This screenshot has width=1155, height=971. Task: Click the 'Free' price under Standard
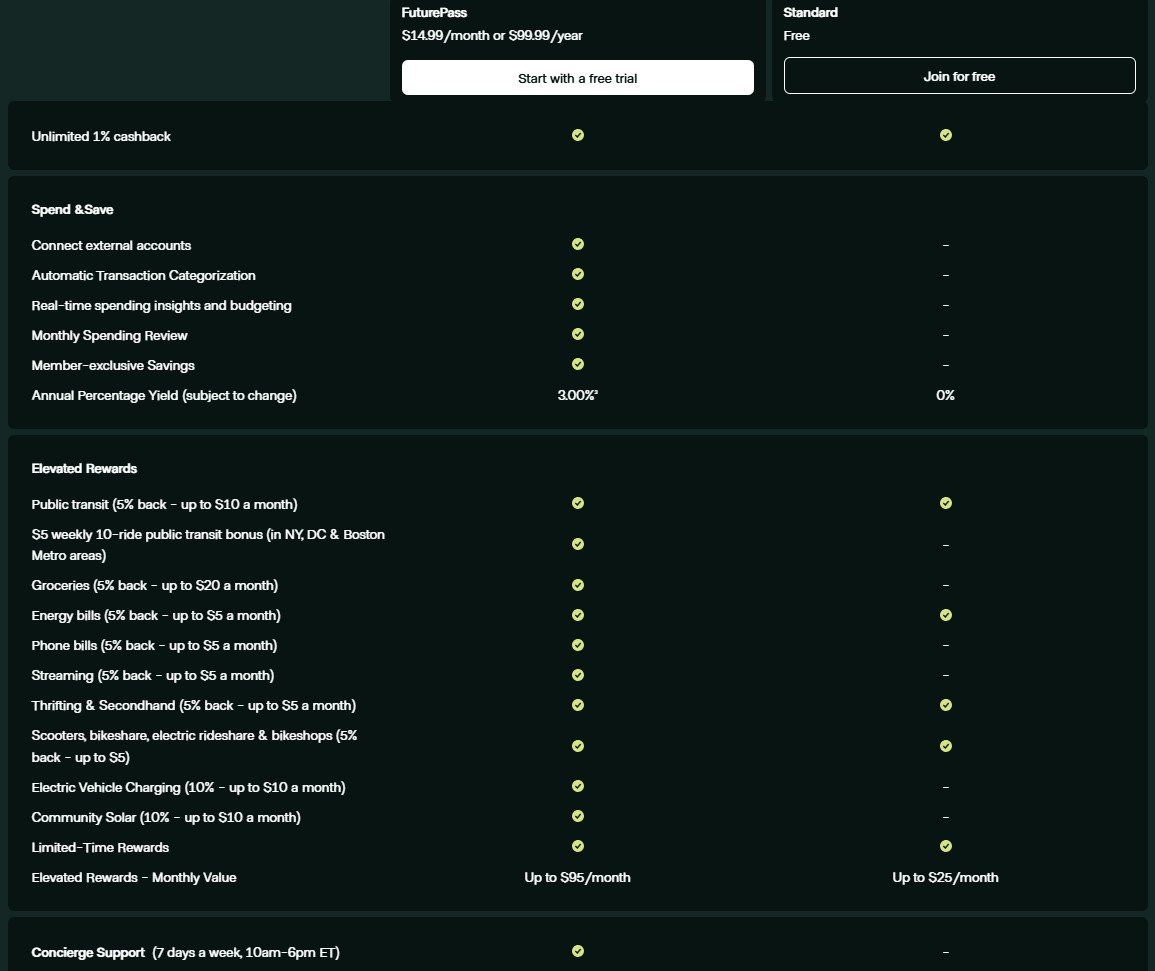[x=796, y=35]
